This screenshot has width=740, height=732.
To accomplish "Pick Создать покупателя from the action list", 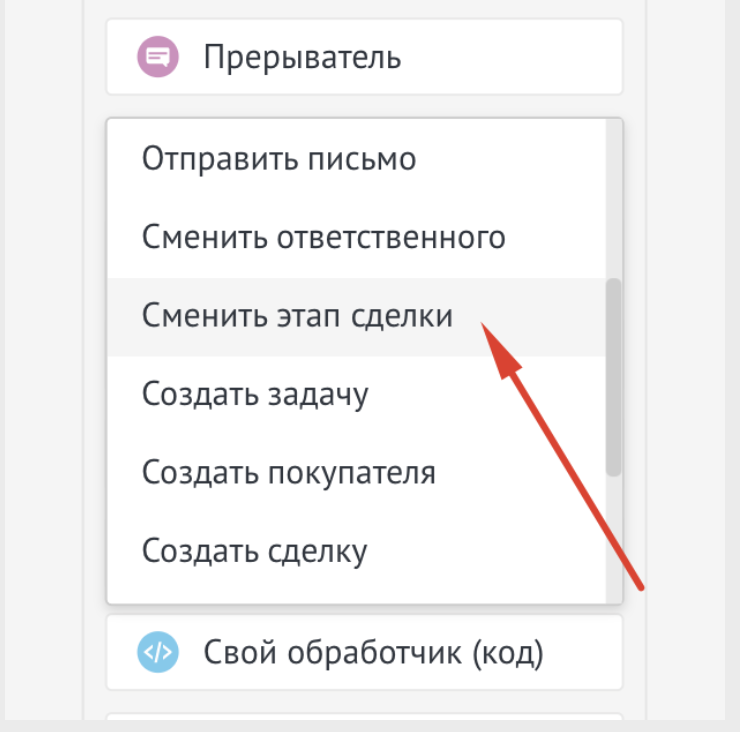I will pos(288,472).
